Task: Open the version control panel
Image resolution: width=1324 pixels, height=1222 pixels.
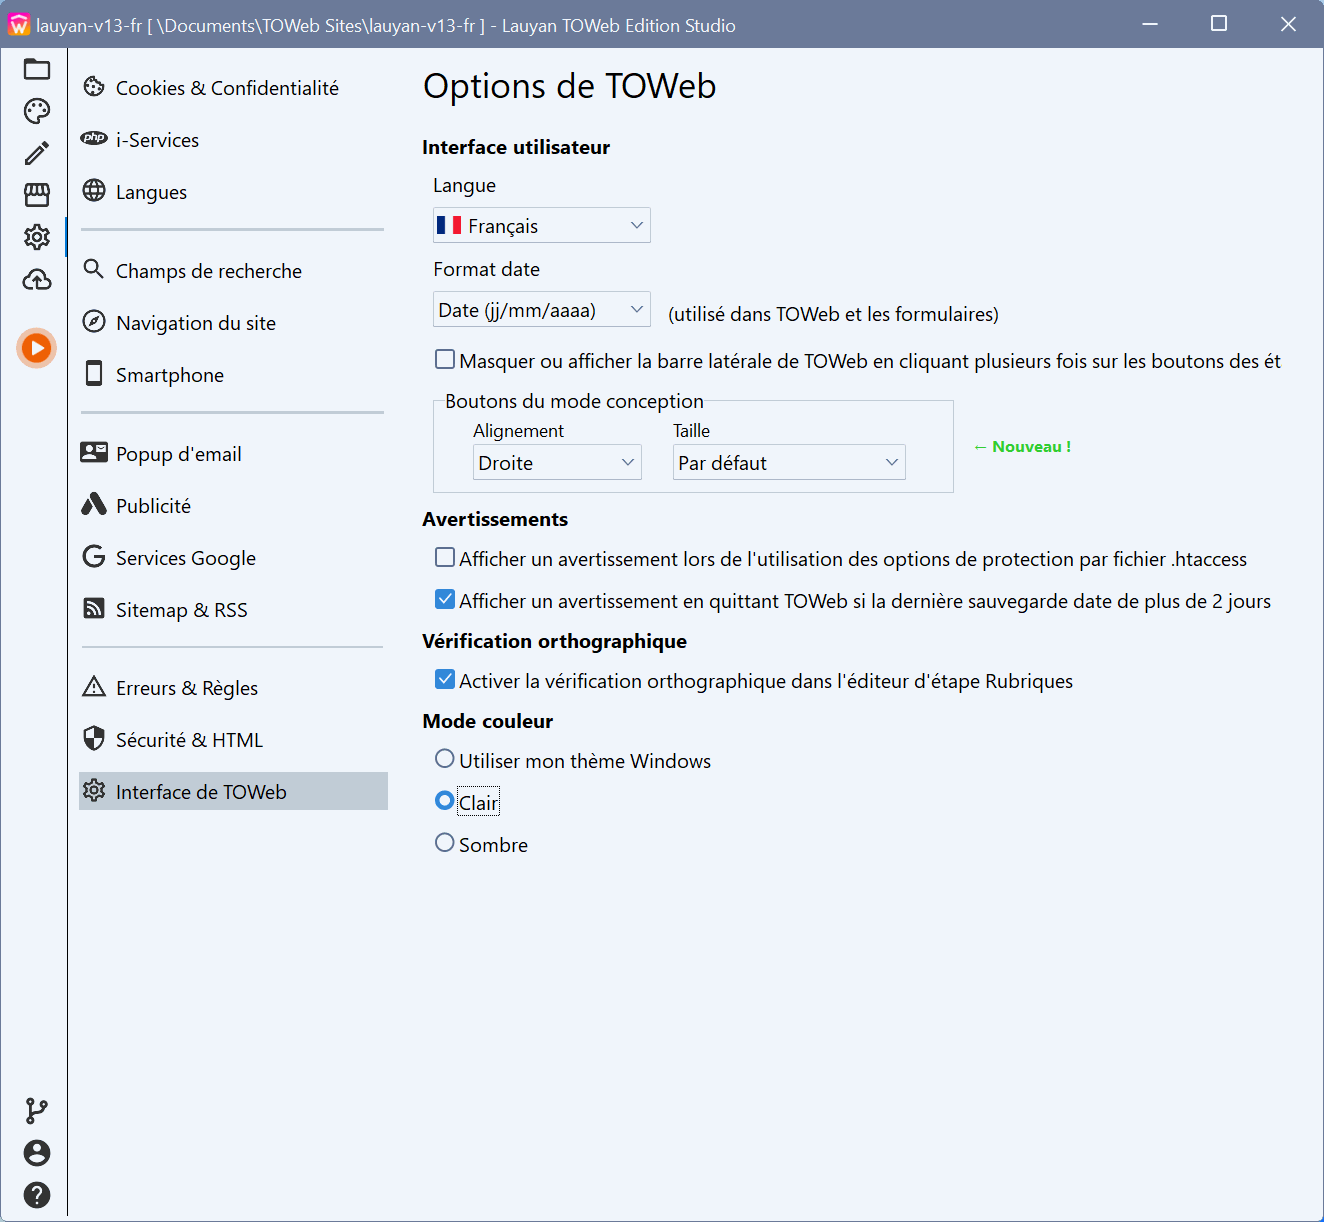Action: point(36,1110)
